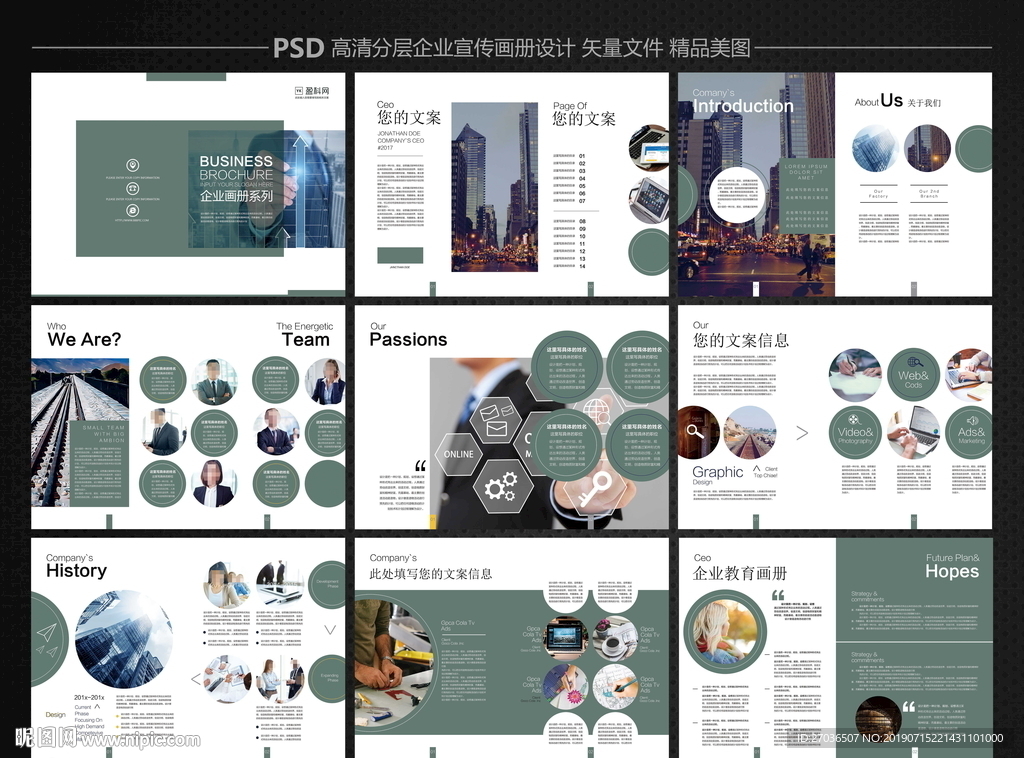Click The Energetic Team heading
Screen dimensions: 1024x758
point(304,334)
